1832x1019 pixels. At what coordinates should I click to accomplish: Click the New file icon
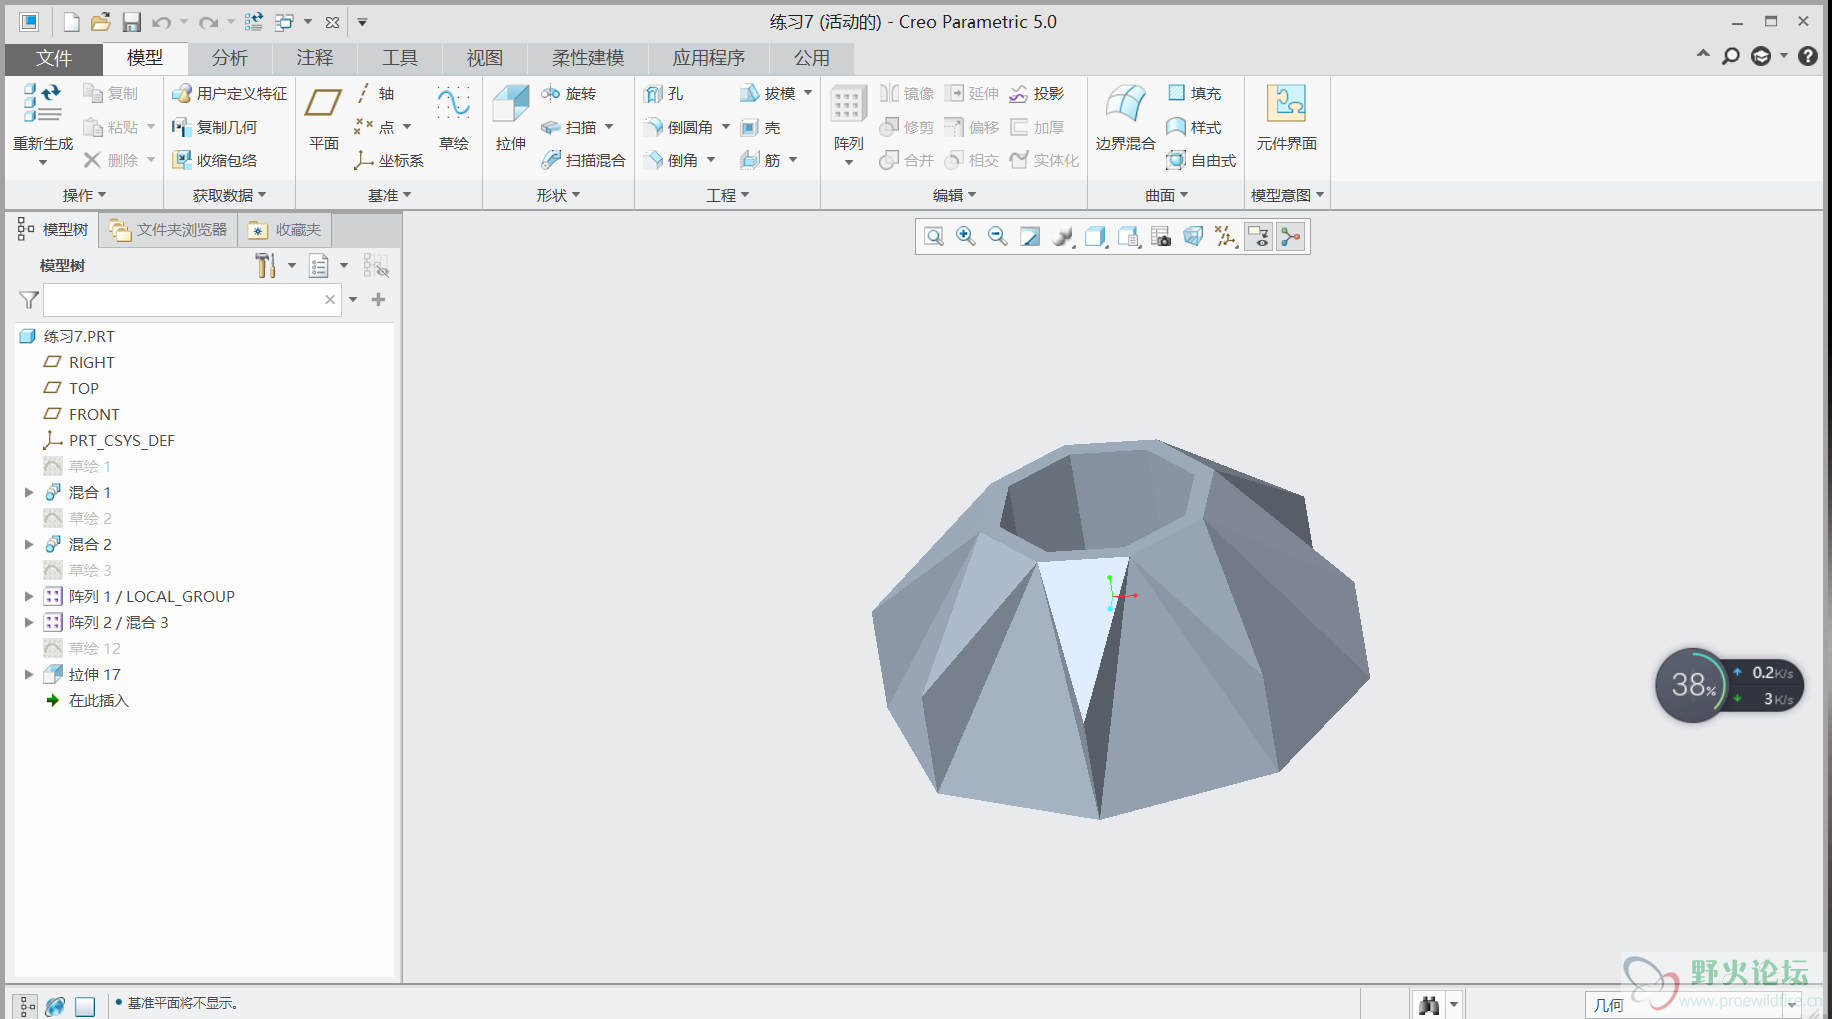click(71, 22)
